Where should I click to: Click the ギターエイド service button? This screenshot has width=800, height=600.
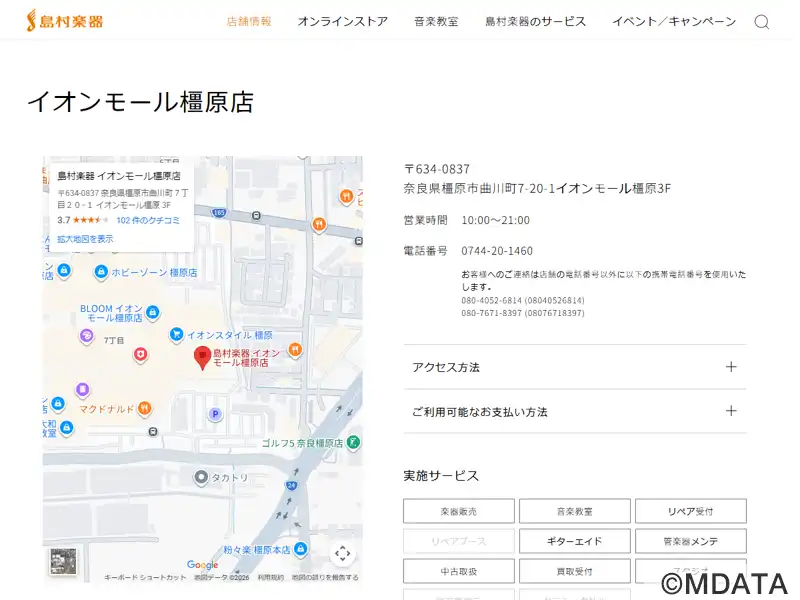coord(574,541)
